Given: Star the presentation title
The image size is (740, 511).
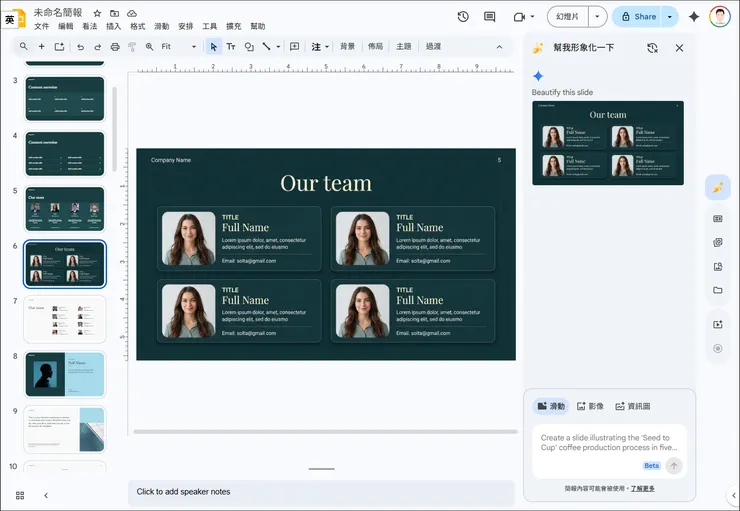Looking at the screenshot, I should click(97, 13).
